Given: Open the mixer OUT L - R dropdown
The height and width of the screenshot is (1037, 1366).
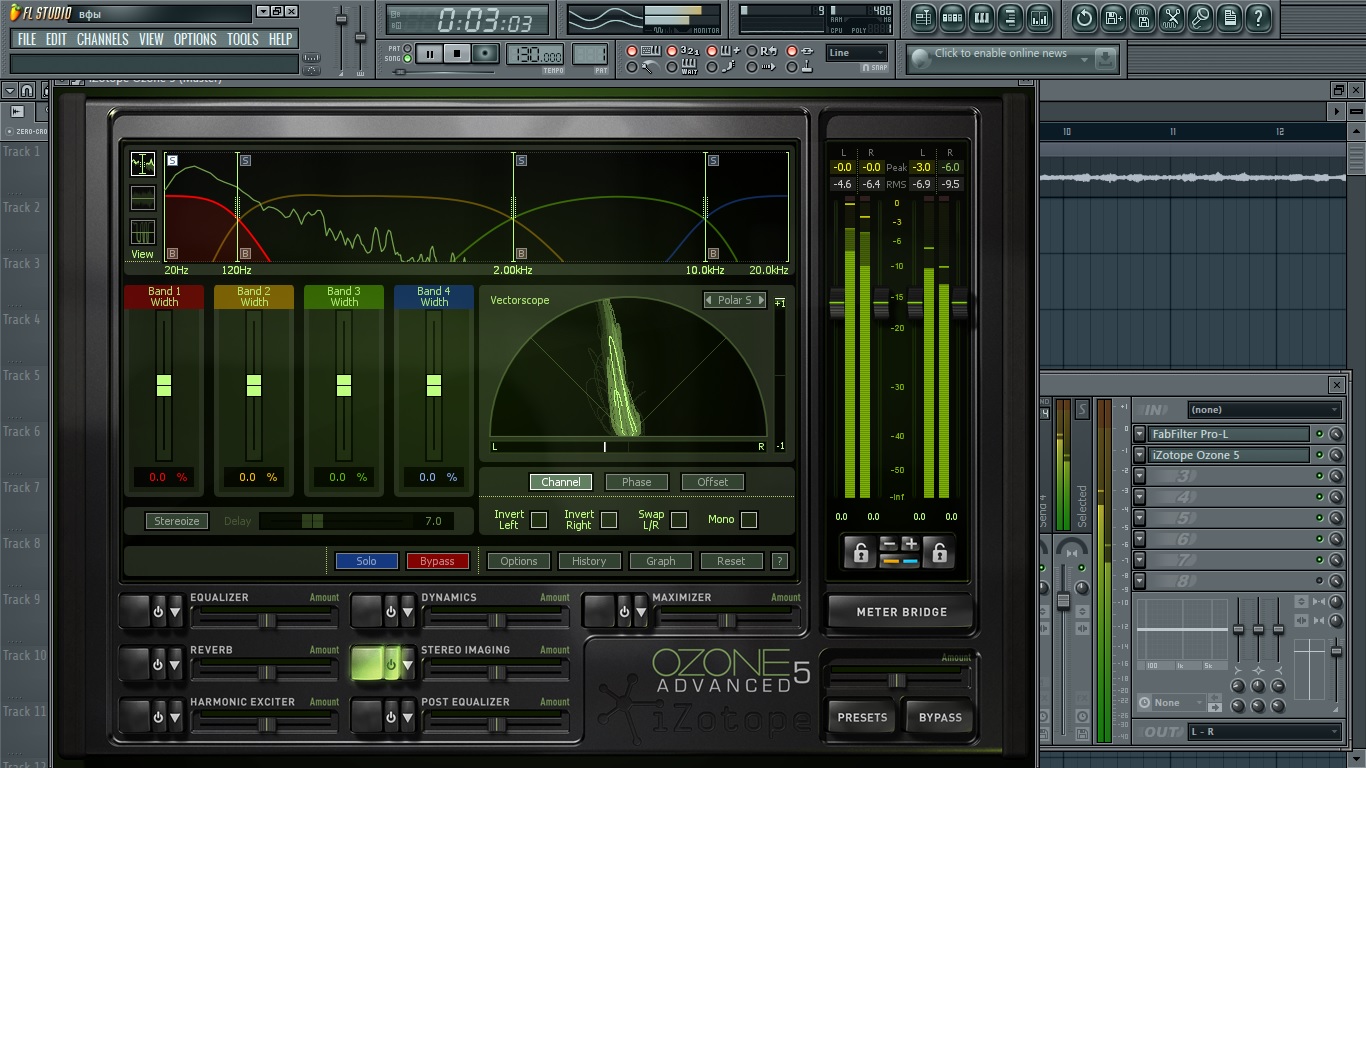Looking at the screenshot, I should point(1264,732).
